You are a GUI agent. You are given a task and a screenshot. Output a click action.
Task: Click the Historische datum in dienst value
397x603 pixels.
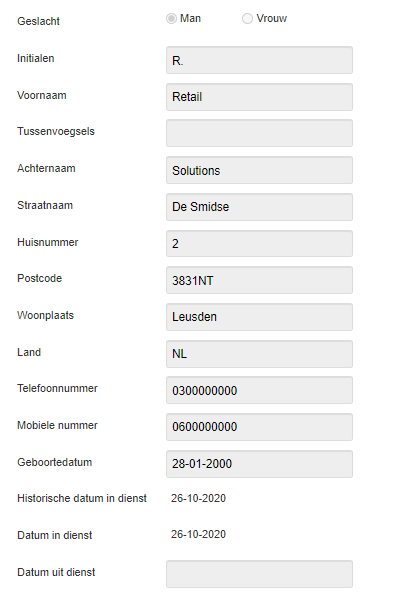pos(198,498)
